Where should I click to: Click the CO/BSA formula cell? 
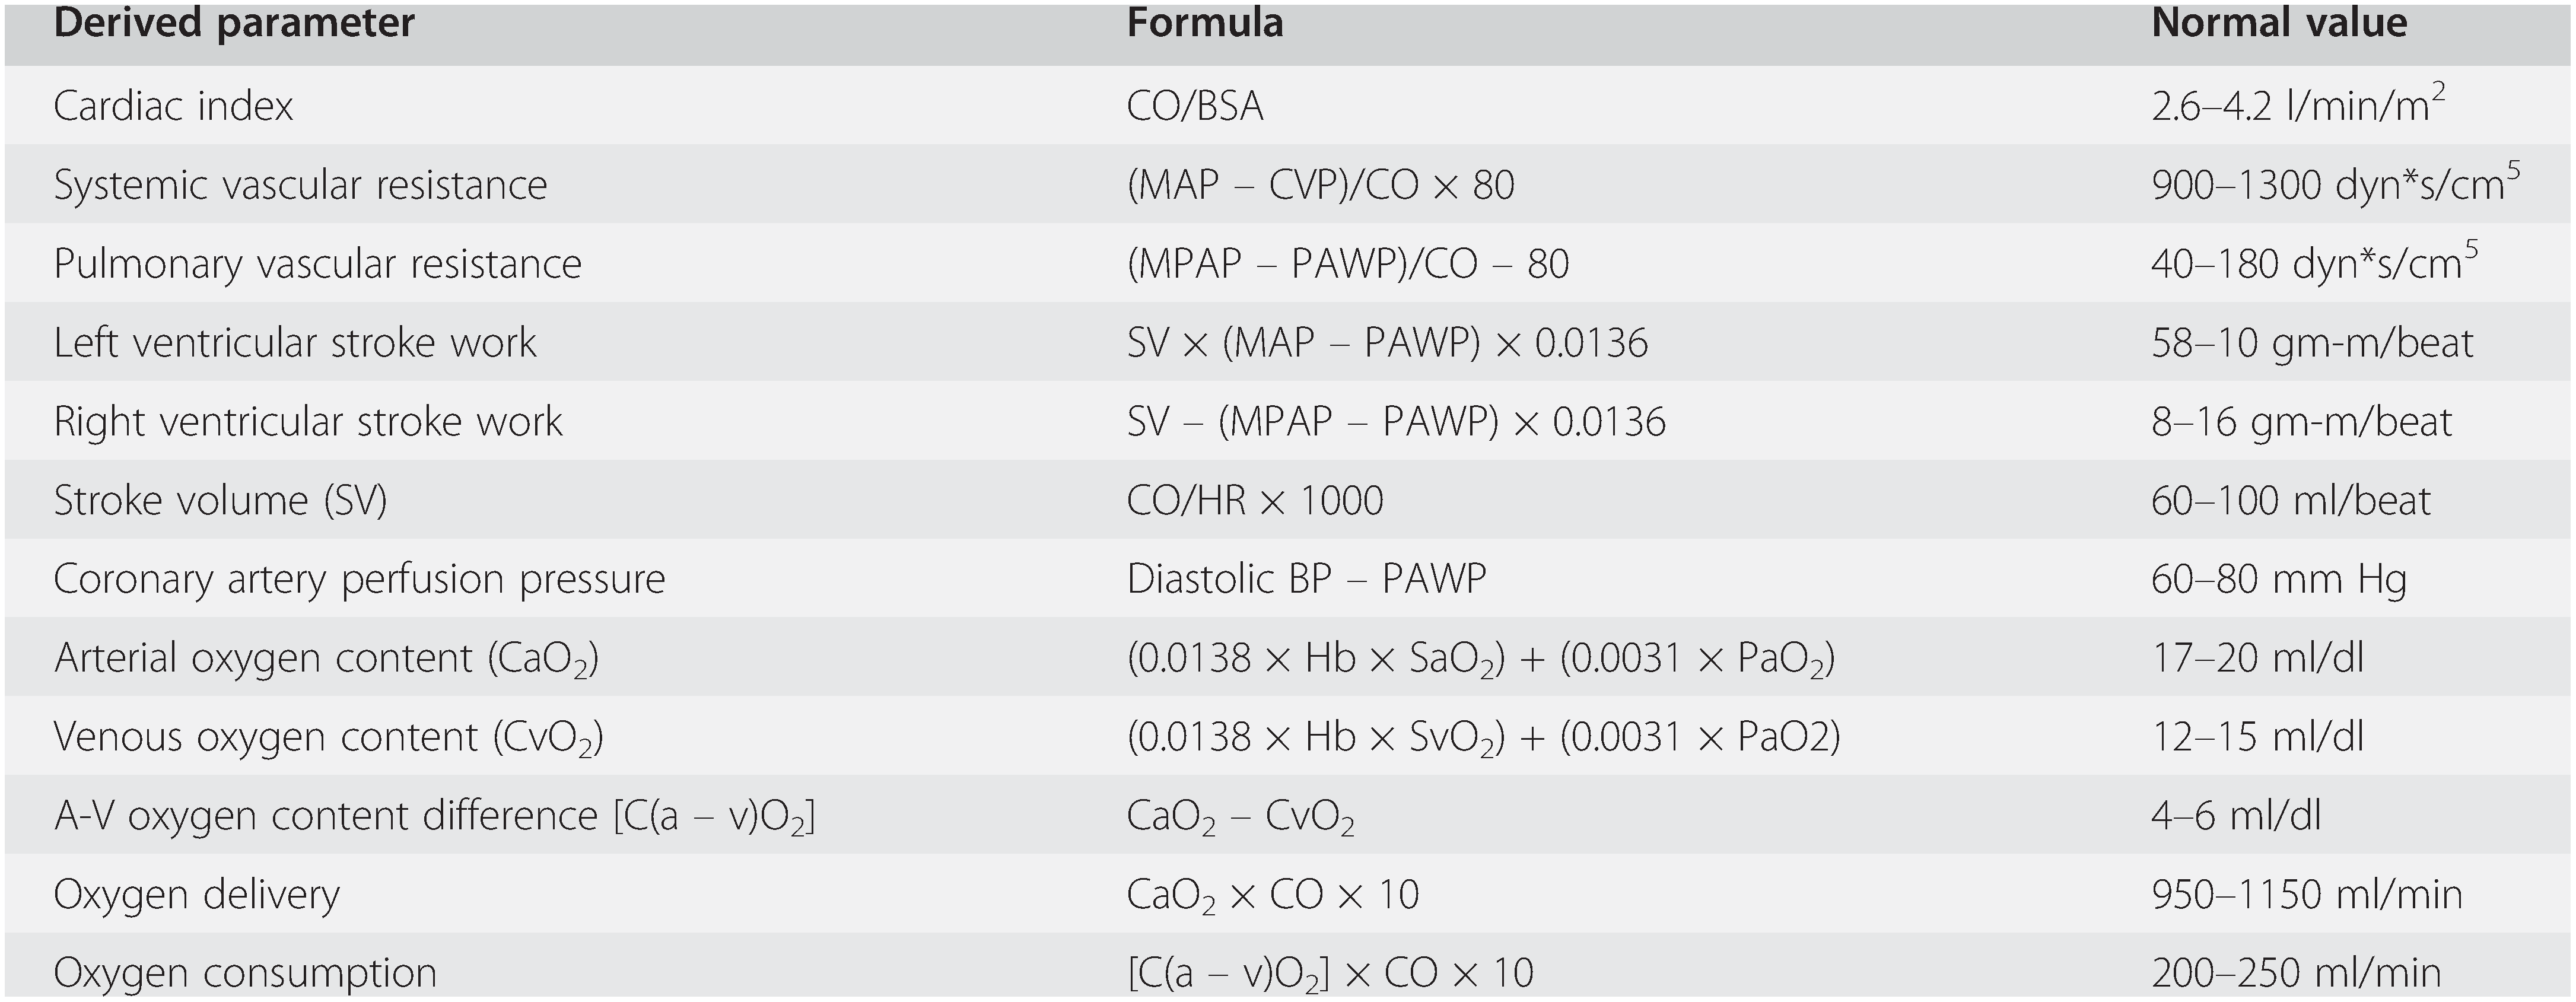1195,106
